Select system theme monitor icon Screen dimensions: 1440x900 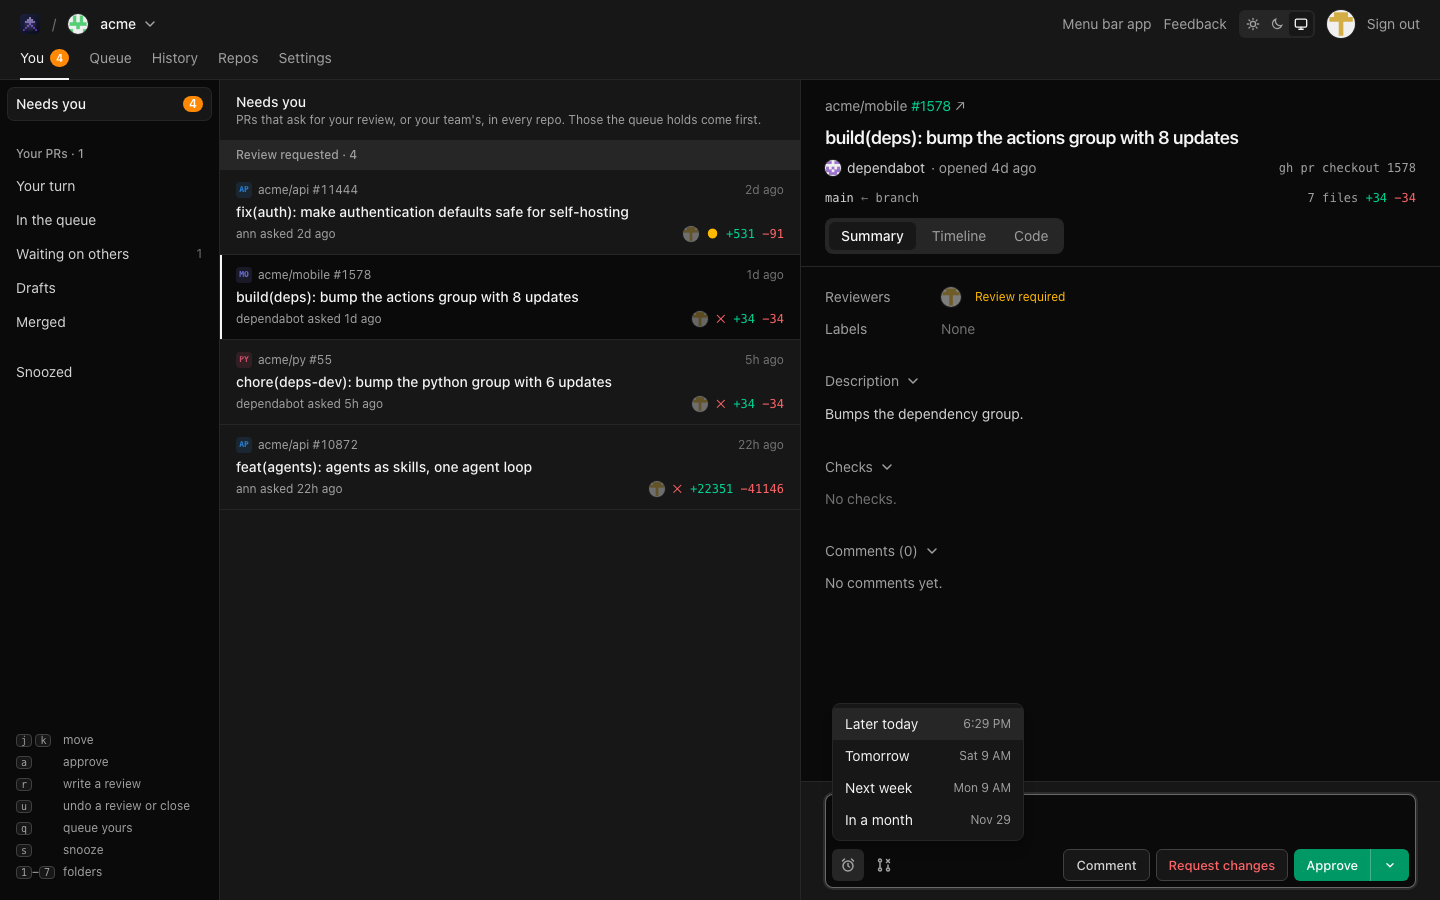[x=1301, y=24]
